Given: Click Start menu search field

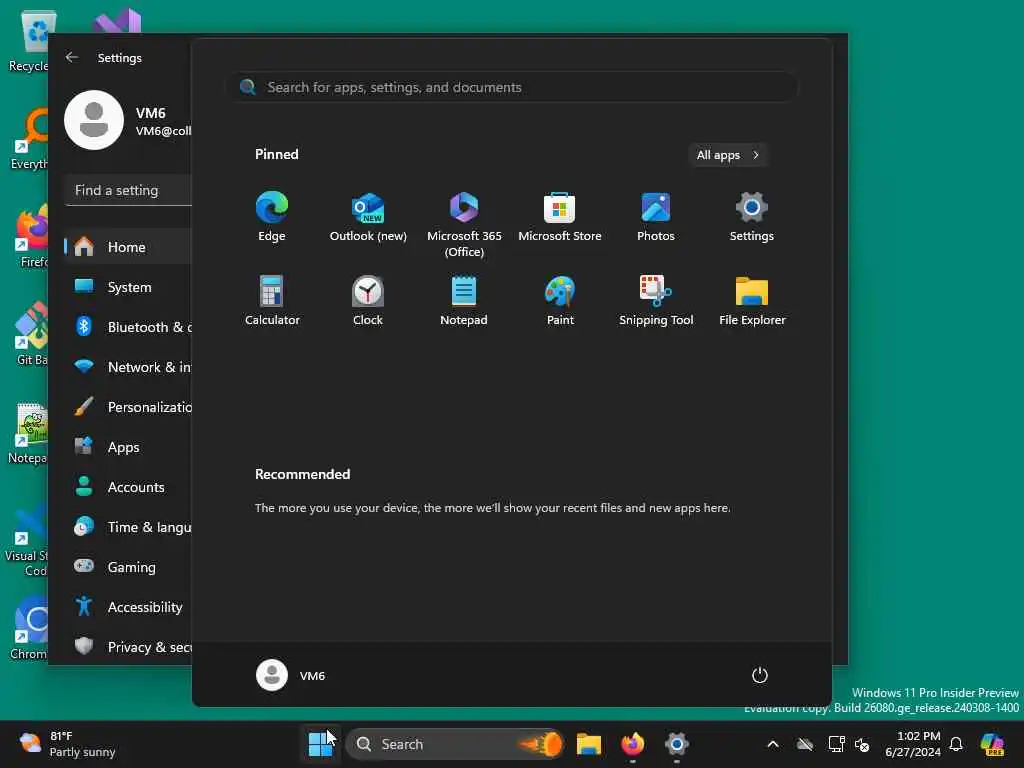Looking at the screenshot, I should (515, 87).
